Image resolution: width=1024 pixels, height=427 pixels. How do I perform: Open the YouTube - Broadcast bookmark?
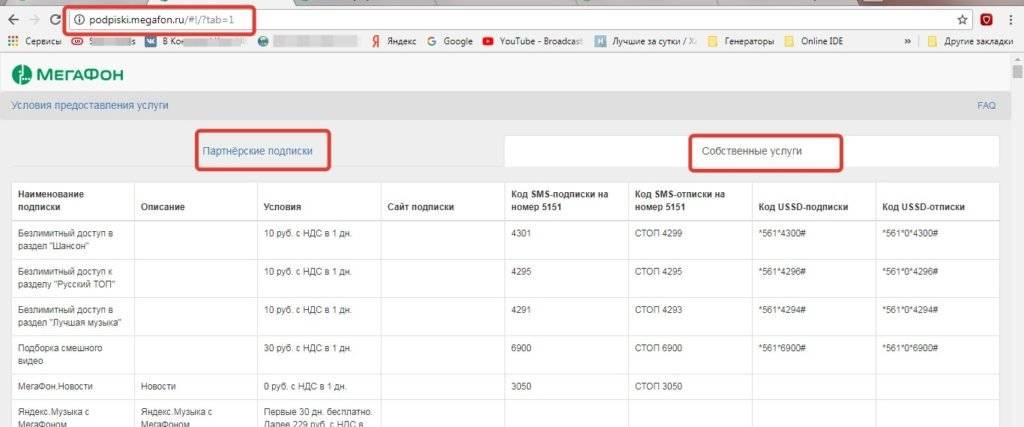(x=532, y=42)
